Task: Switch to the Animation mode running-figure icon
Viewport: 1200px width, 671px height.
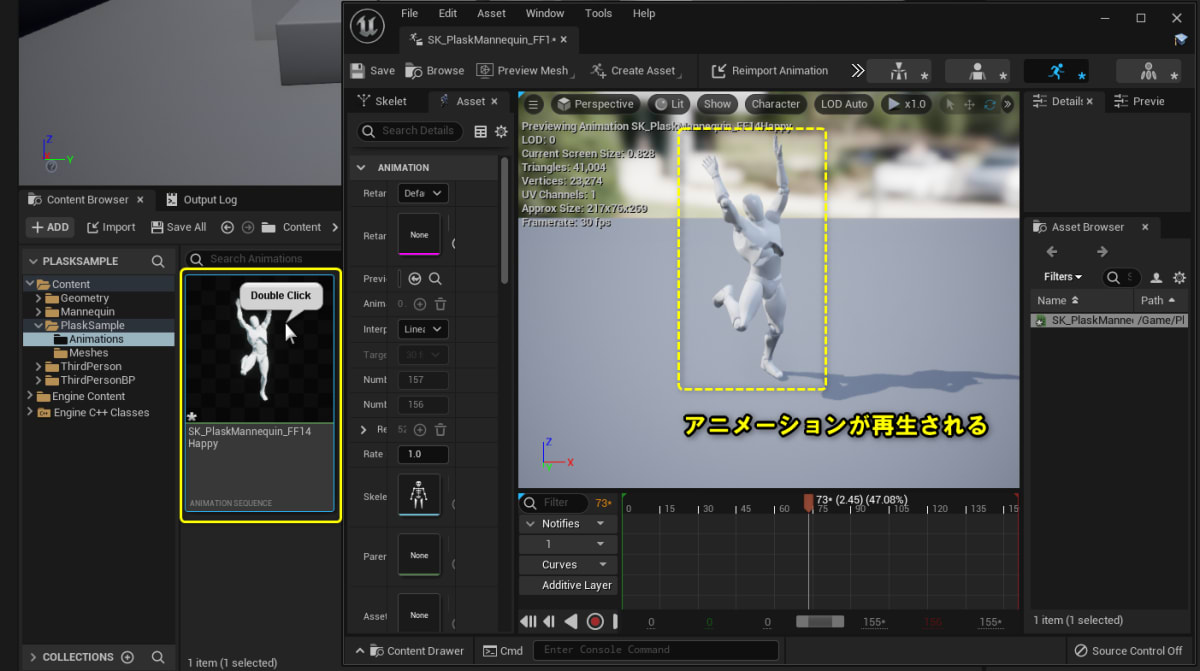Action: click(x=1056, y=72)
